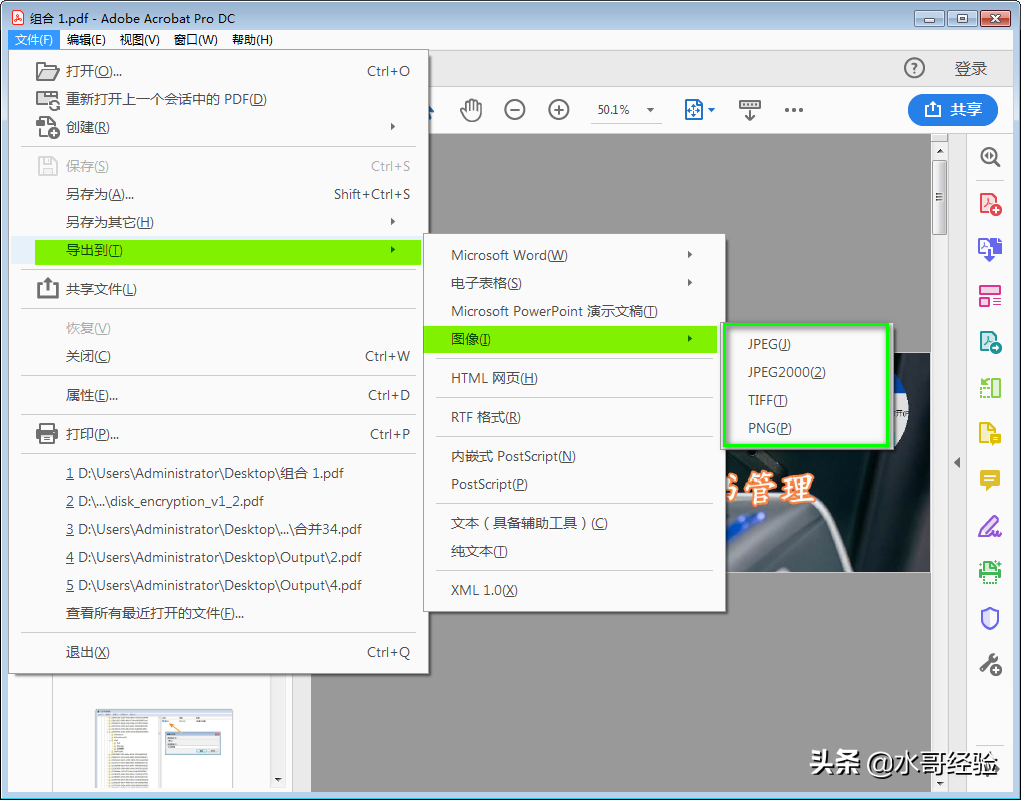Click the Share file icon in menu

pyautogui.click(x=47, y=288)
